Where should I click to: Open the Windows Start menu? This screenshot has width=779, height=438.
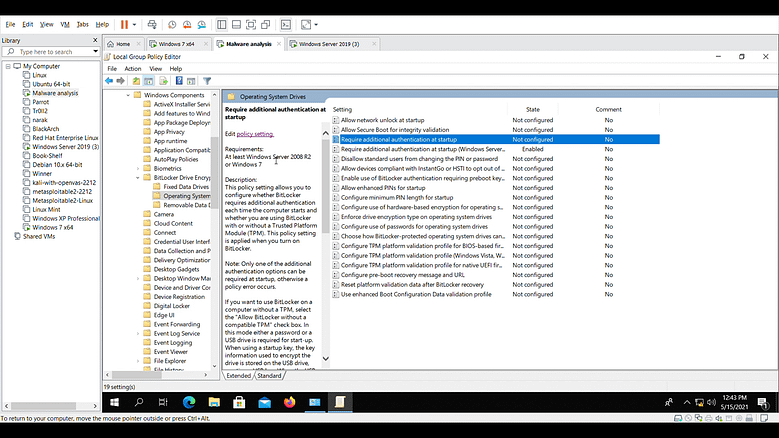[114, 402]
